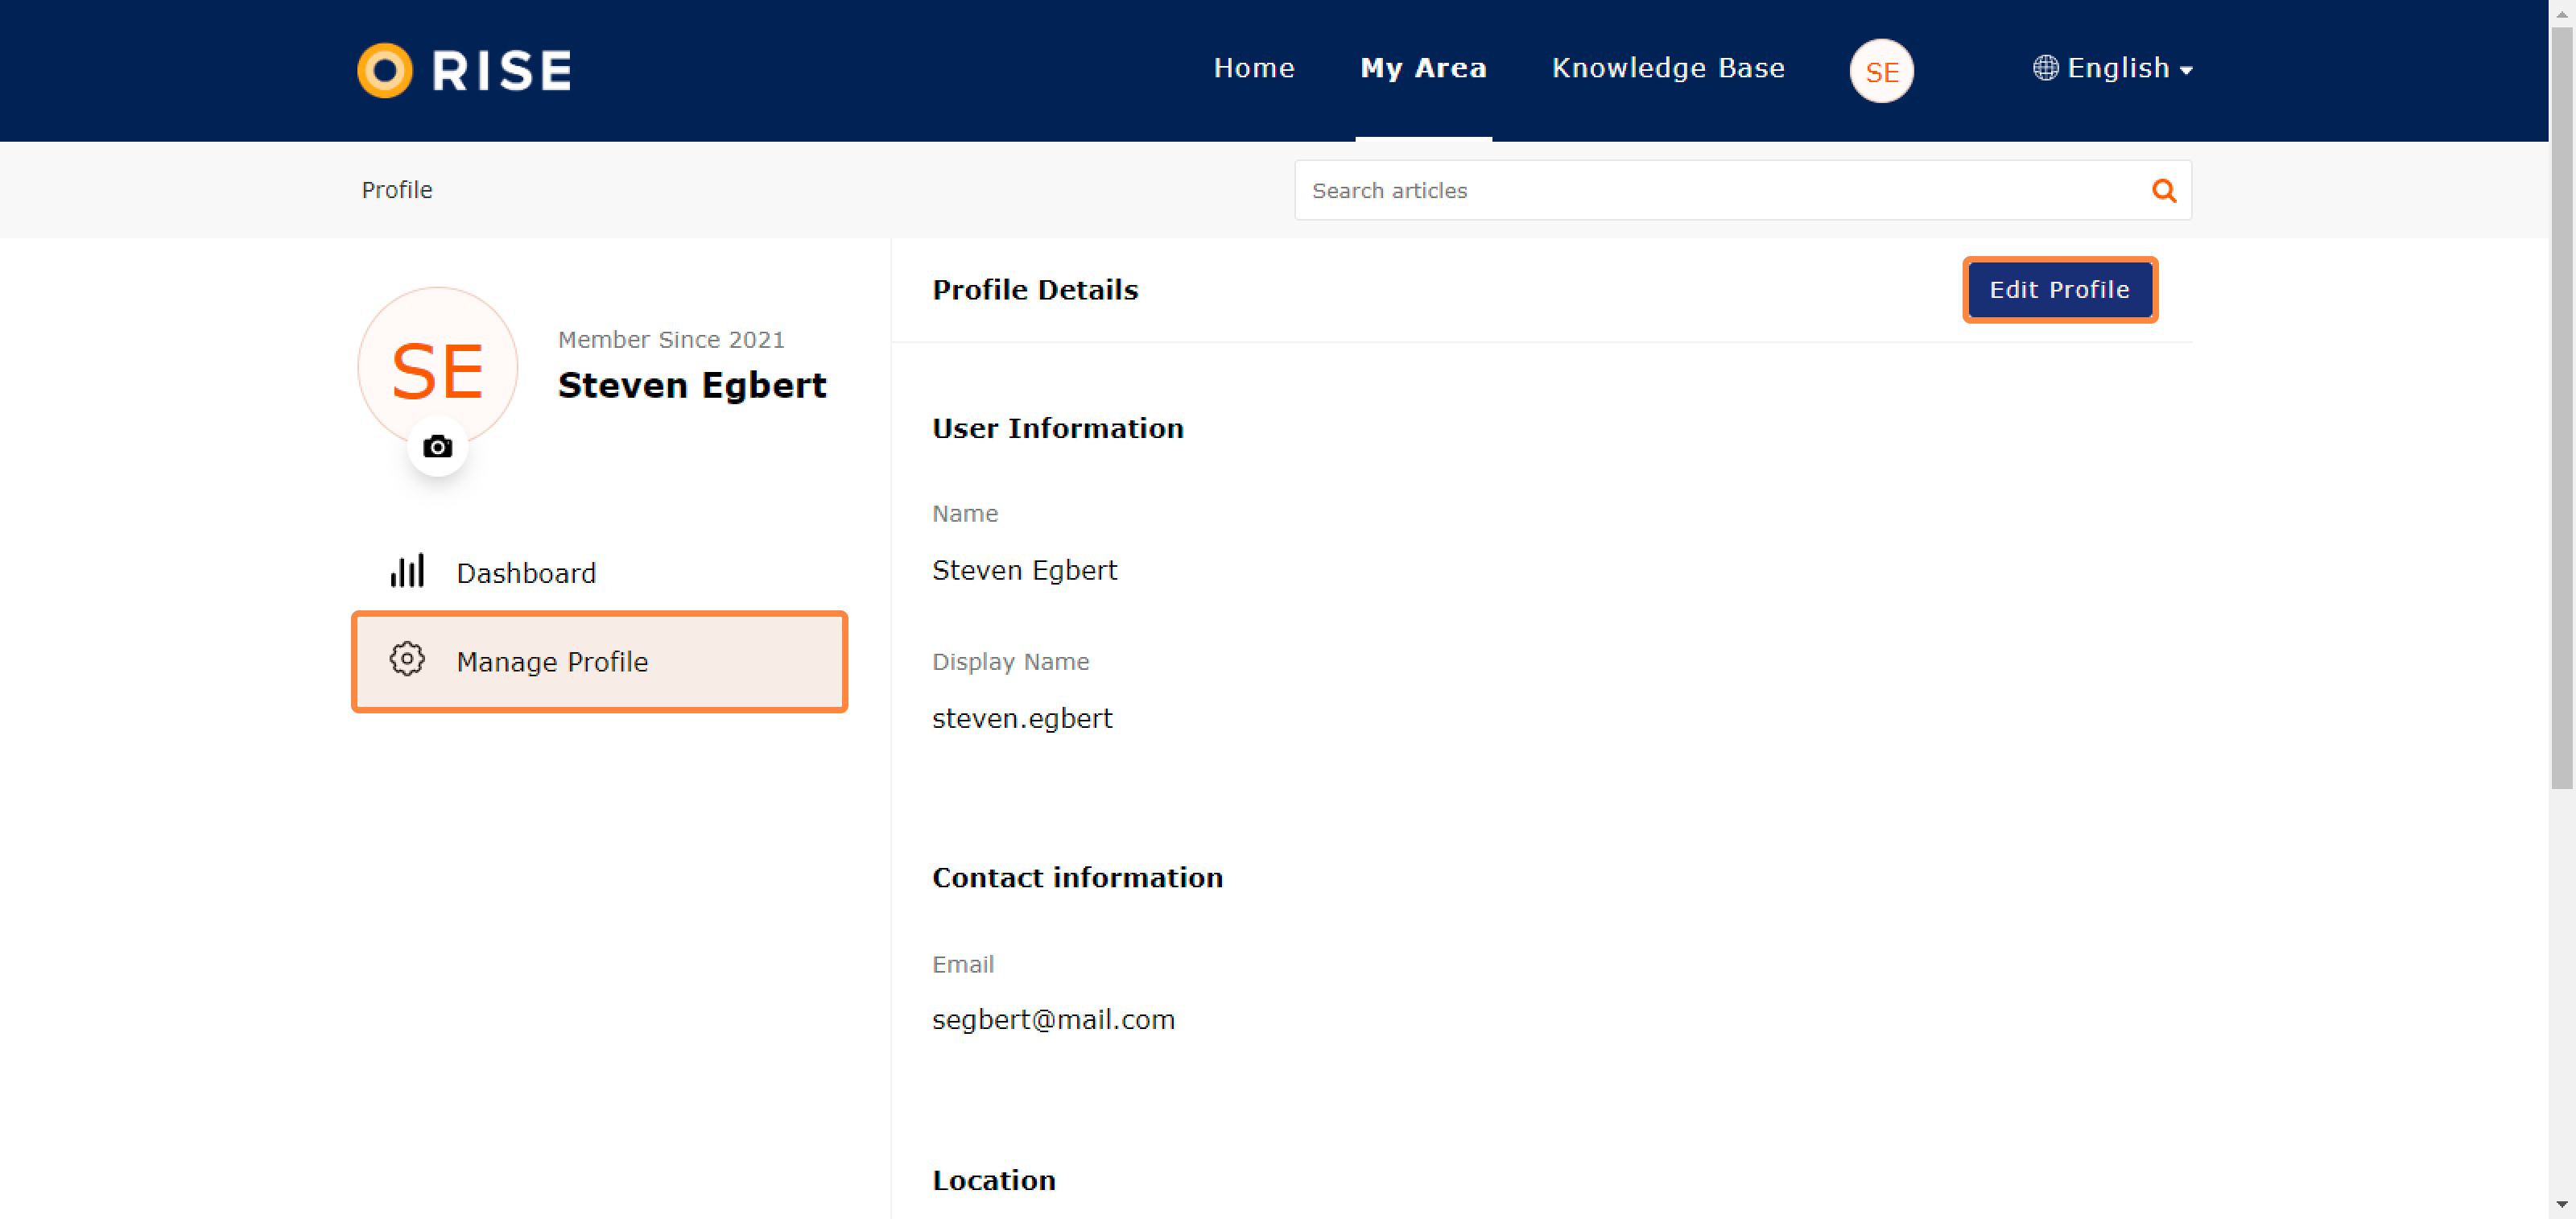Viewport: 2576px width, 1219px height.
Task: Click the Edit Profile button
Action: click(2059, 290)
